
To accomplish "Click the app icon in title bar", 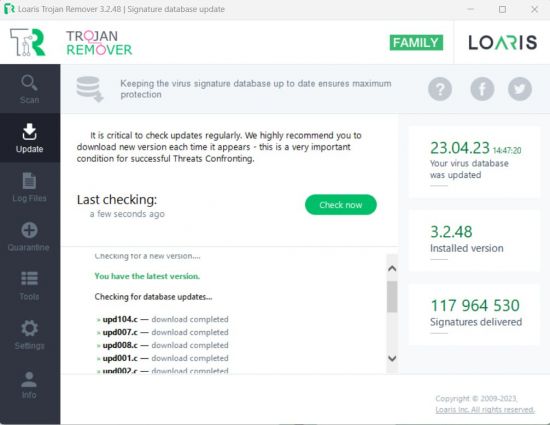I will coord(9,9).
